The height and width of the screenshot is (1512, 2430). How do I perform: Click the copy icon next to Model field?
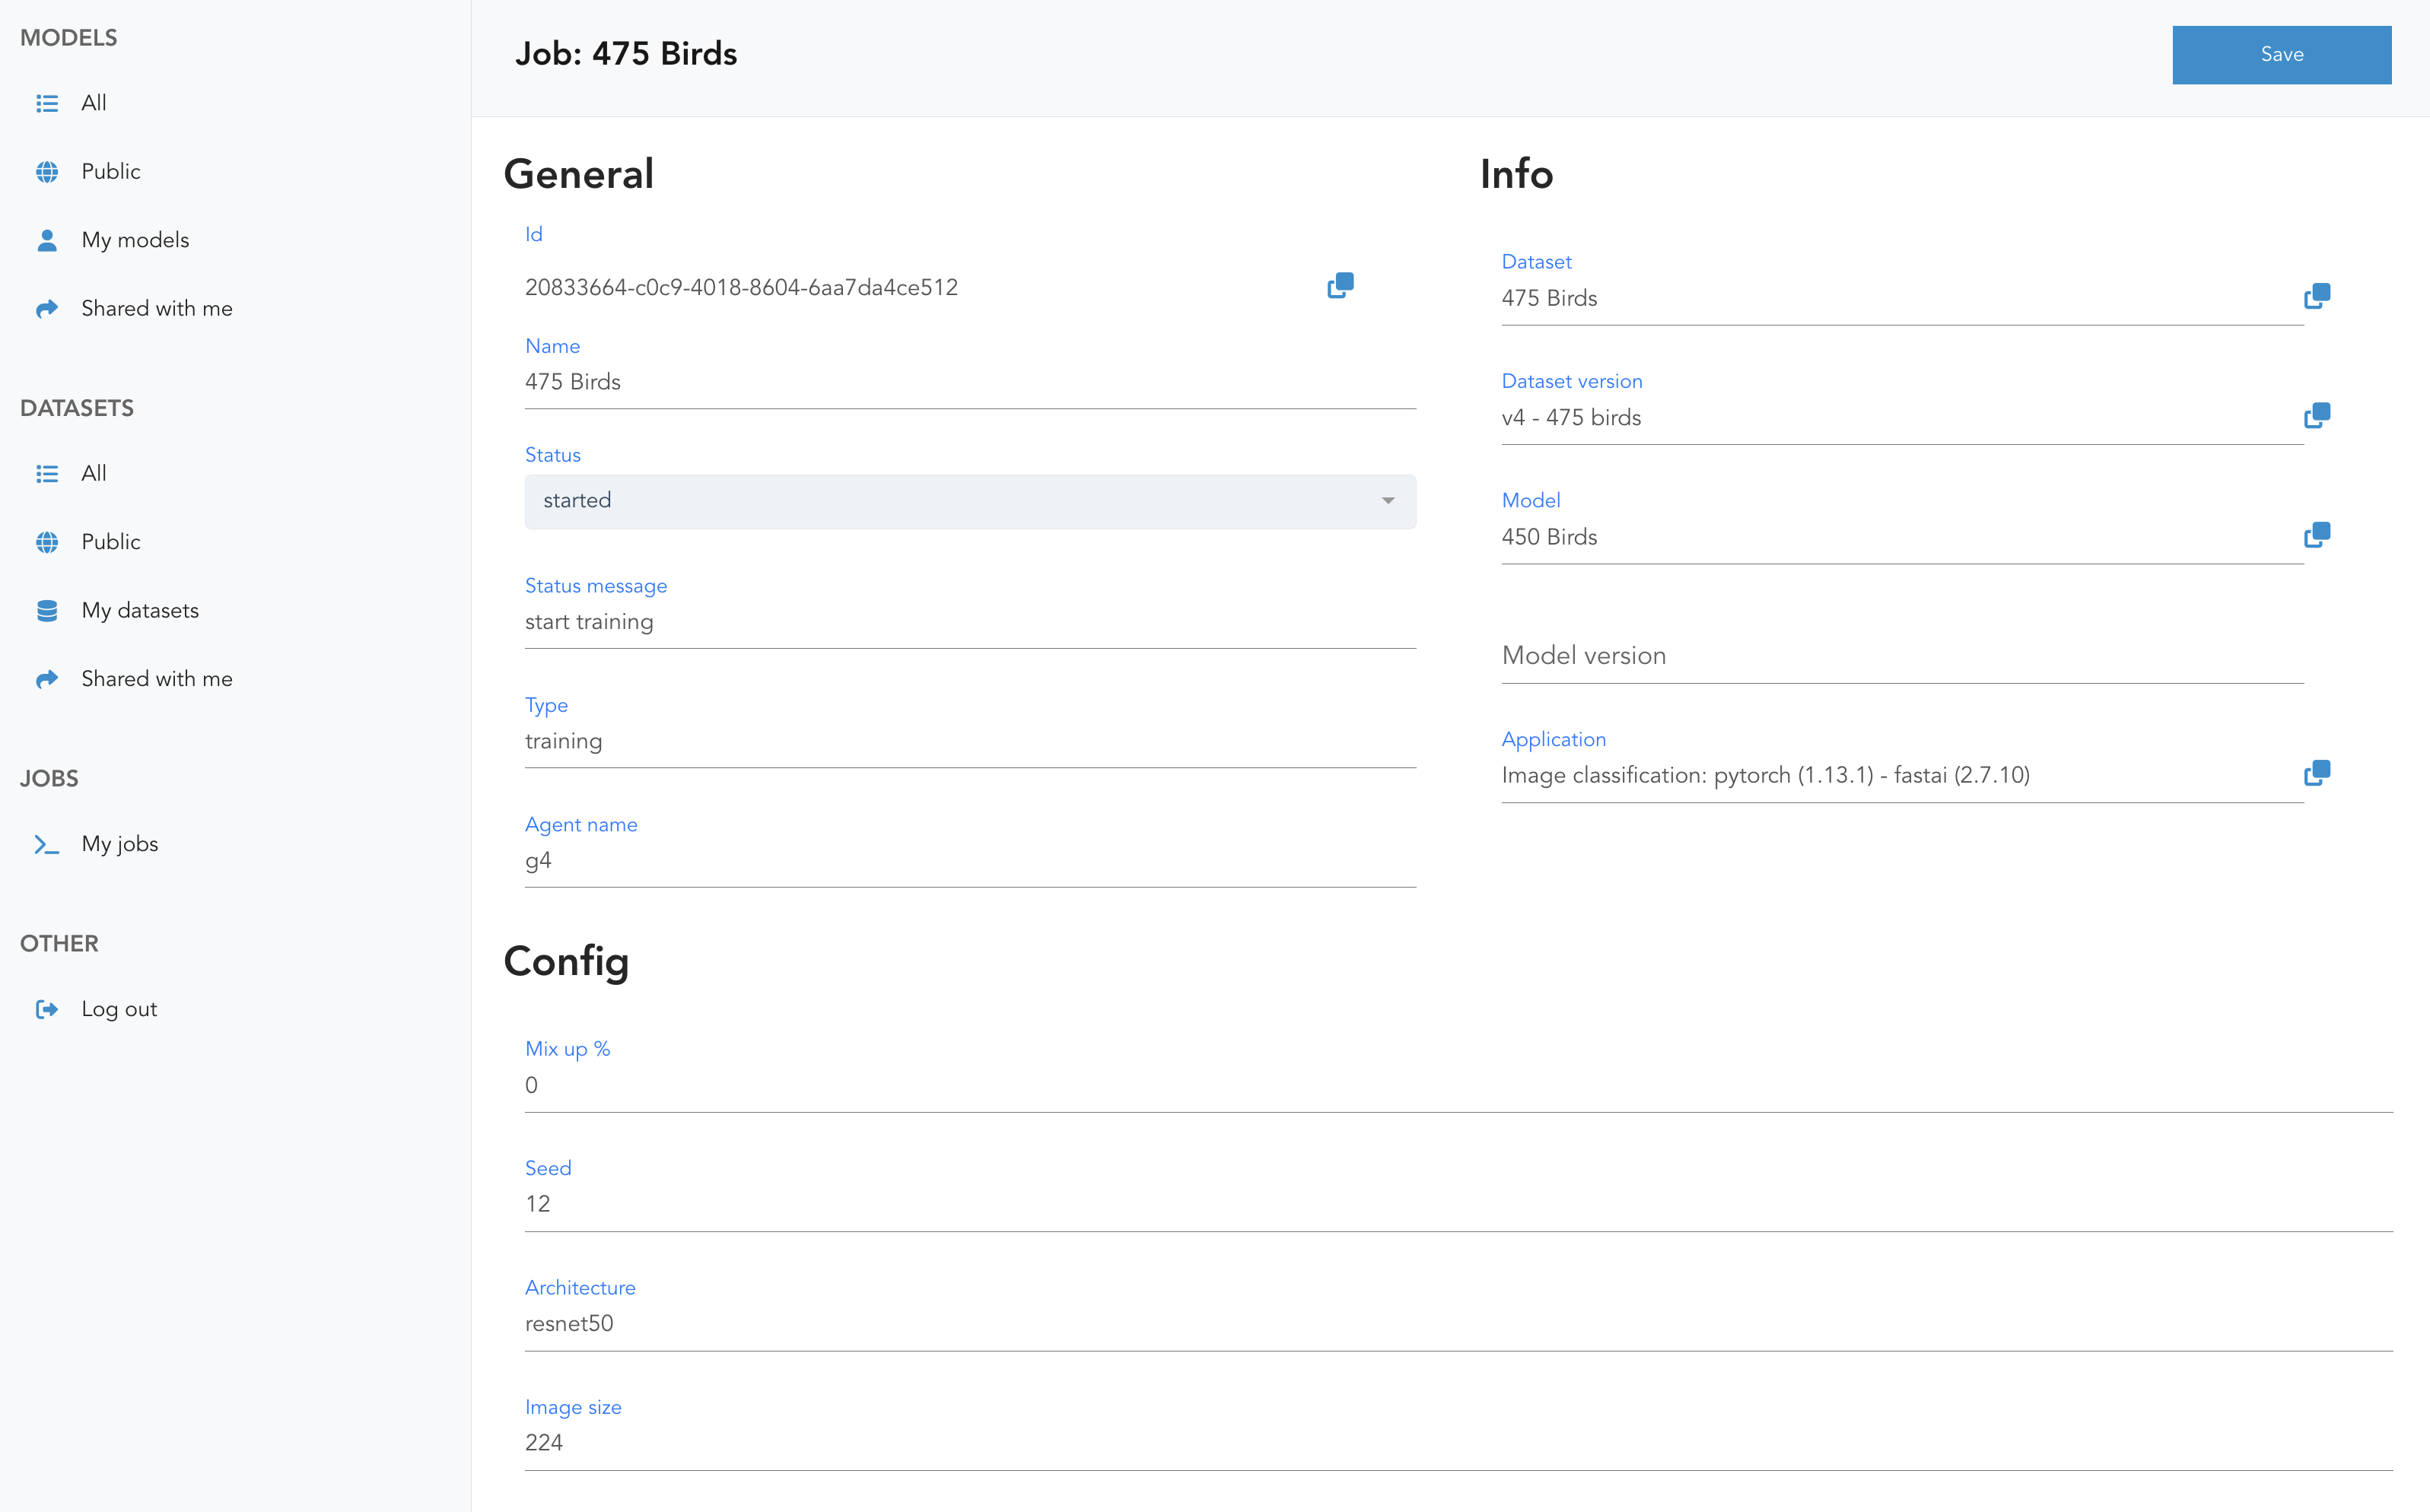click(2317, 535)
